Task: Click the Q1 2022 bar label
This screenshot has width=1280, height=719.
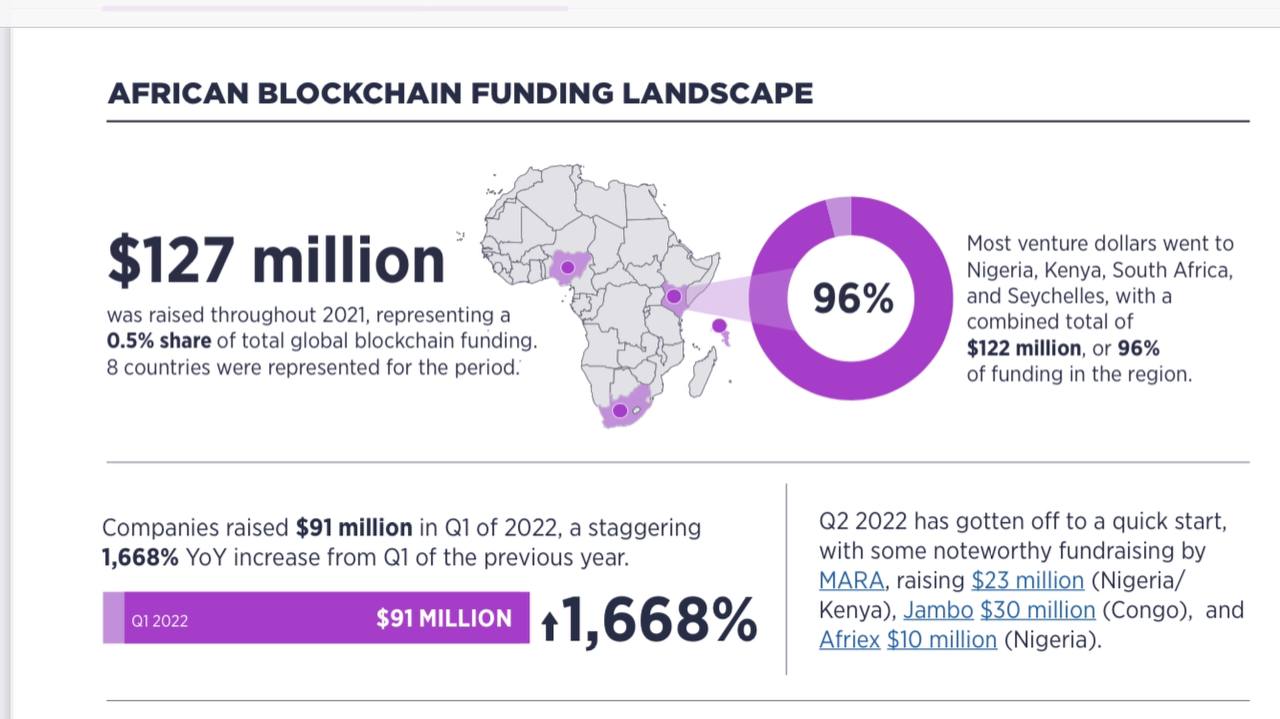Action: coord(160,621)
